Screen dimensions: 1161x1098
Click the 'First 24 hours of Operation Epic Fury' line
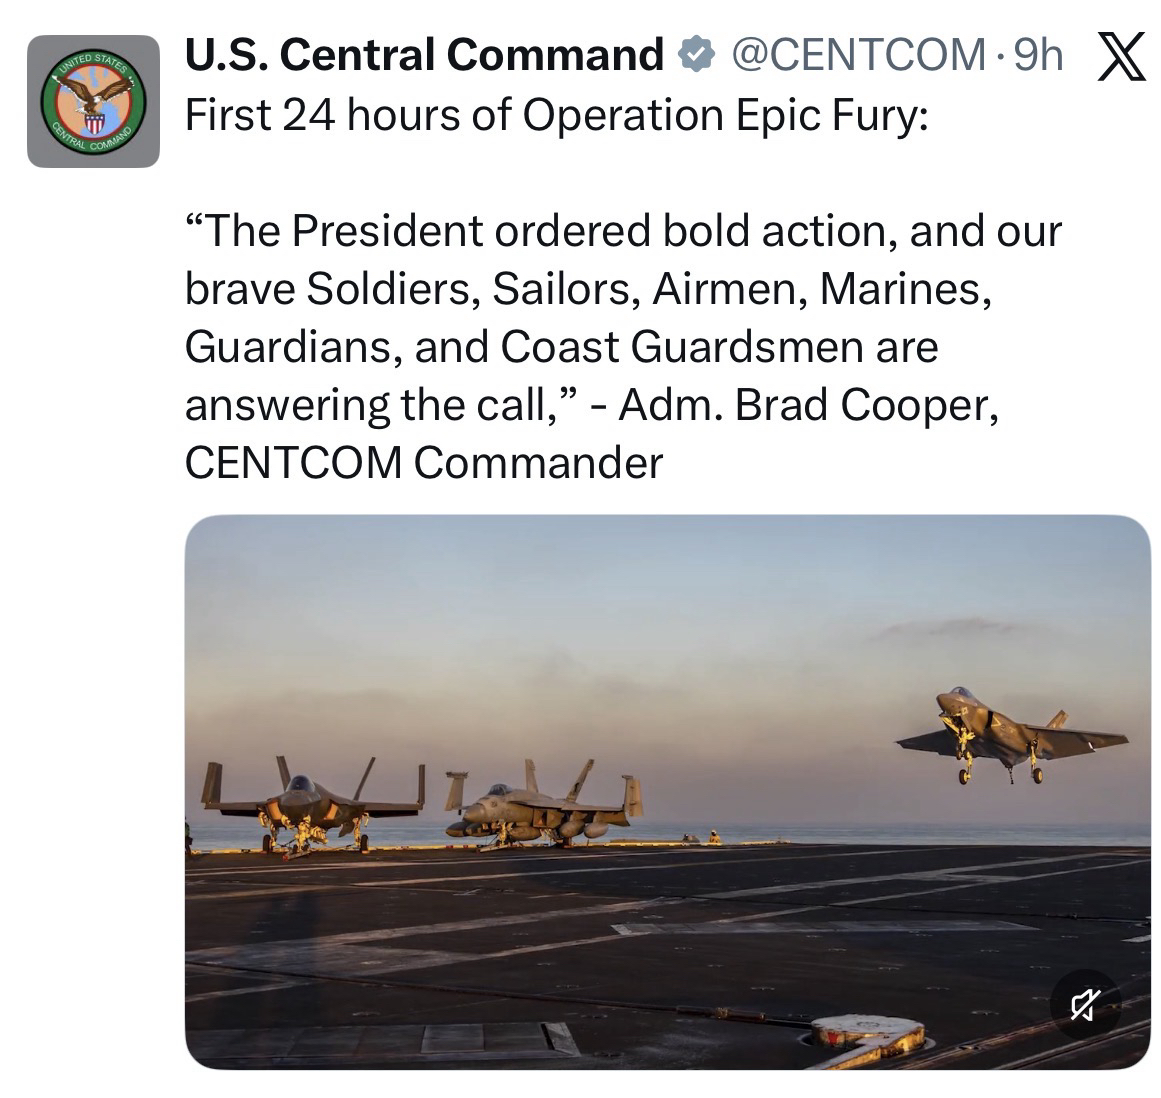coord(557,116)
